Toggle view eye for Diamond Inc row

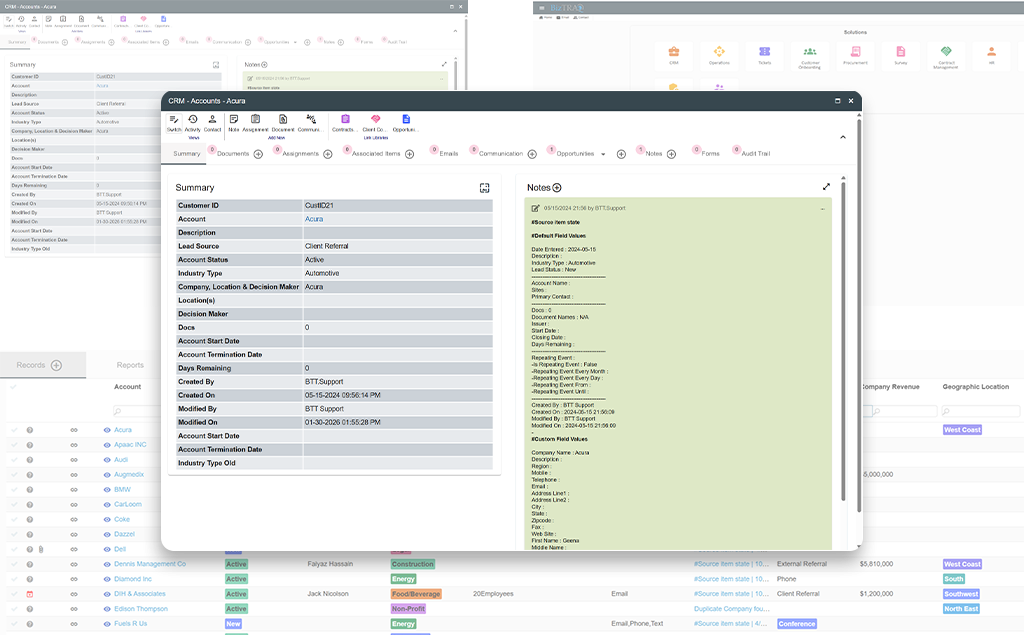click(x=107, y=579)
